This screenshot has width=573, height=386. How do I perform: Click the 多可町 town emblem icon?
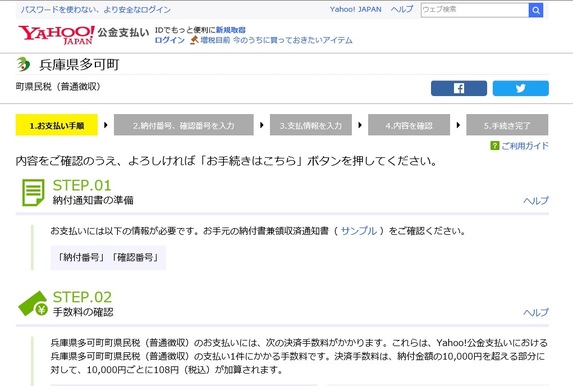click(x=23, y=64)
